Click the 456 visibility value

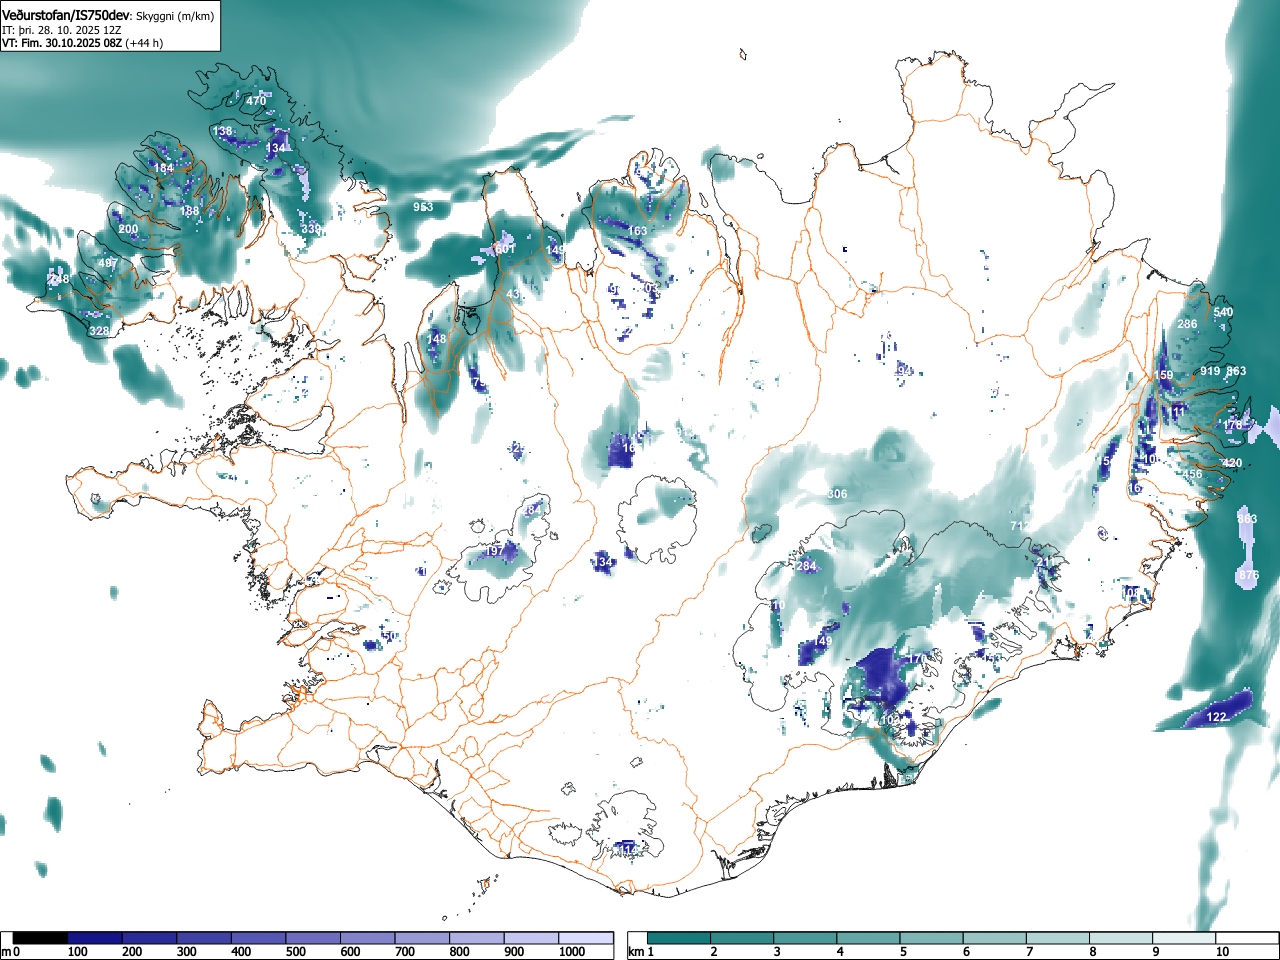coord(1192,474)
